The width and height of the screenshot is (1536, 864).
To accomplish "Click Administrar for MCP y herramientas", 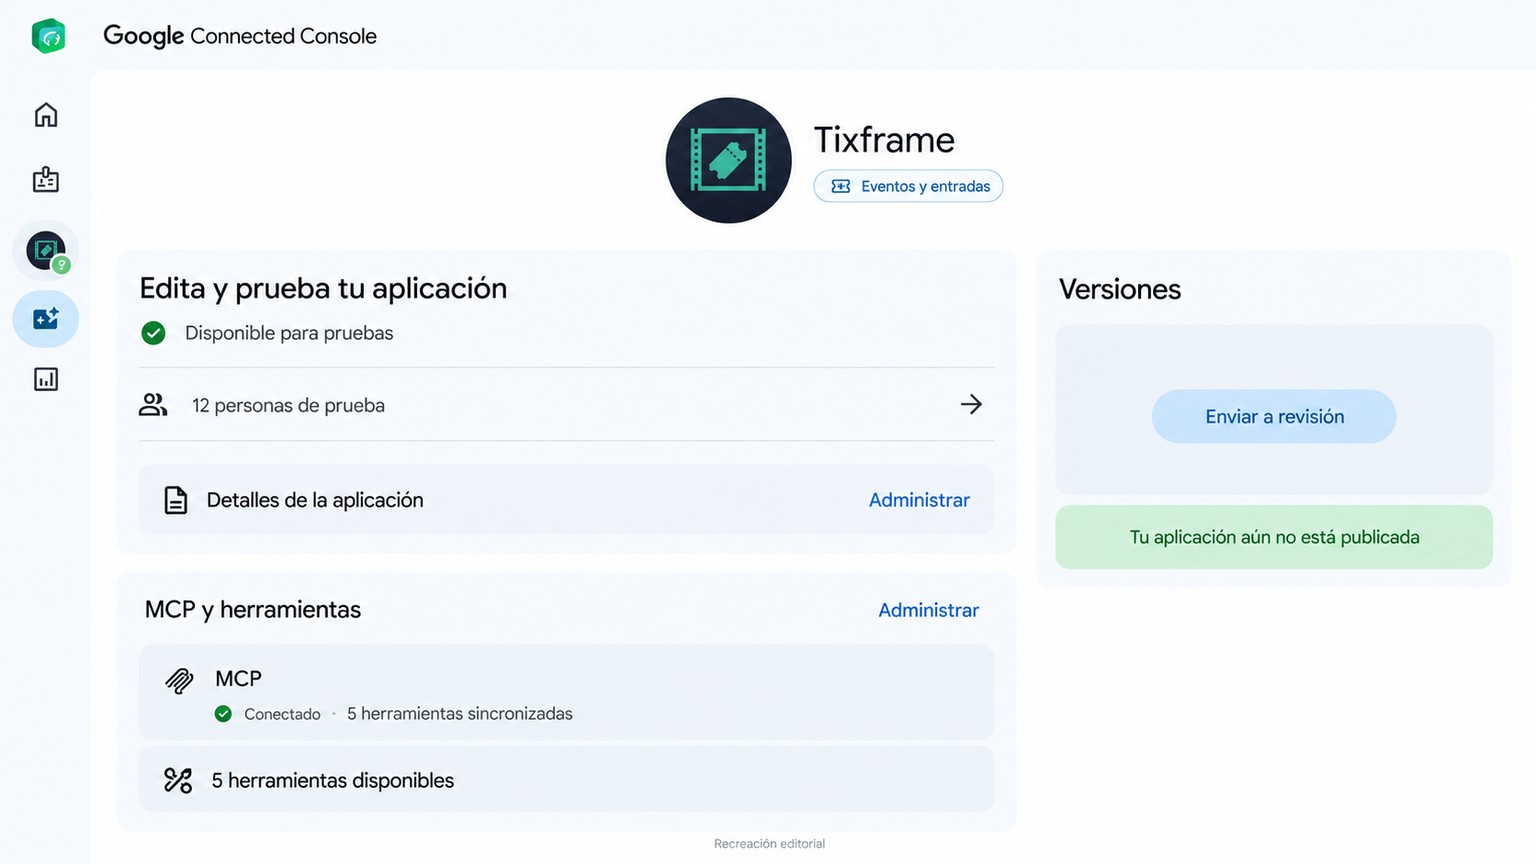I will (928, 610).
